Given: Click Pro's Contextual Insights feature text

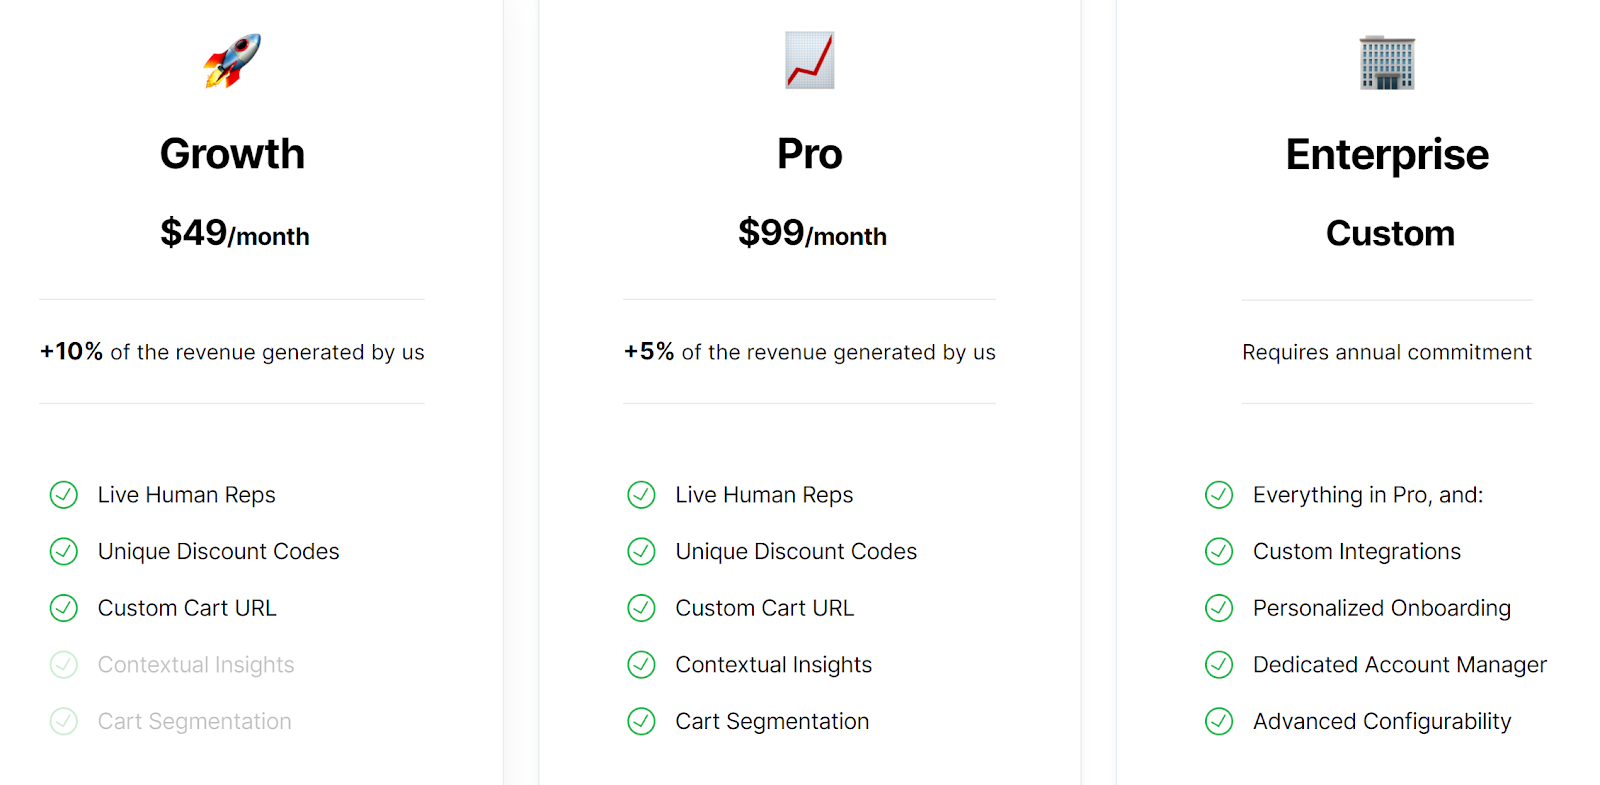Looking at the screenshot, I should pyautogui.click(x=774, y=665).
